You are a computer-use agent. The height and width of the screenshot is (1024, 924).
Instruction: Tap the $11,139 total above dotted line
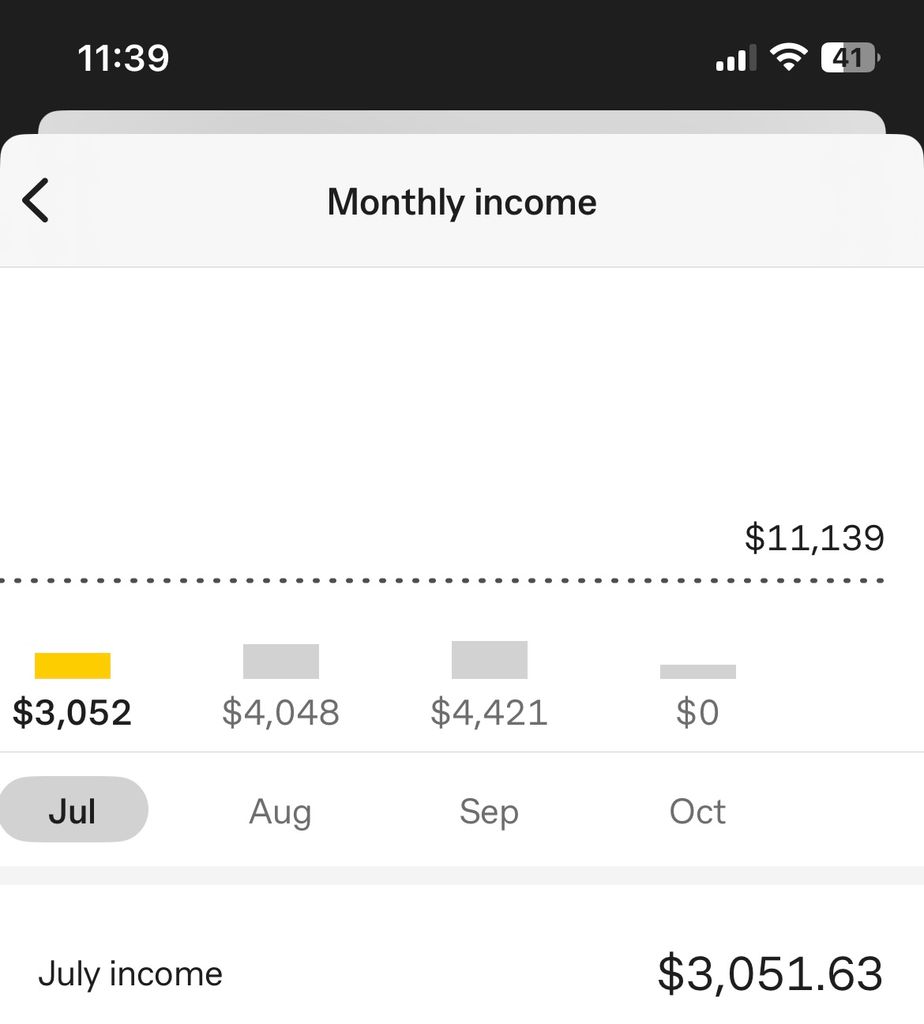pyautogui.click(x=814, y=538)
